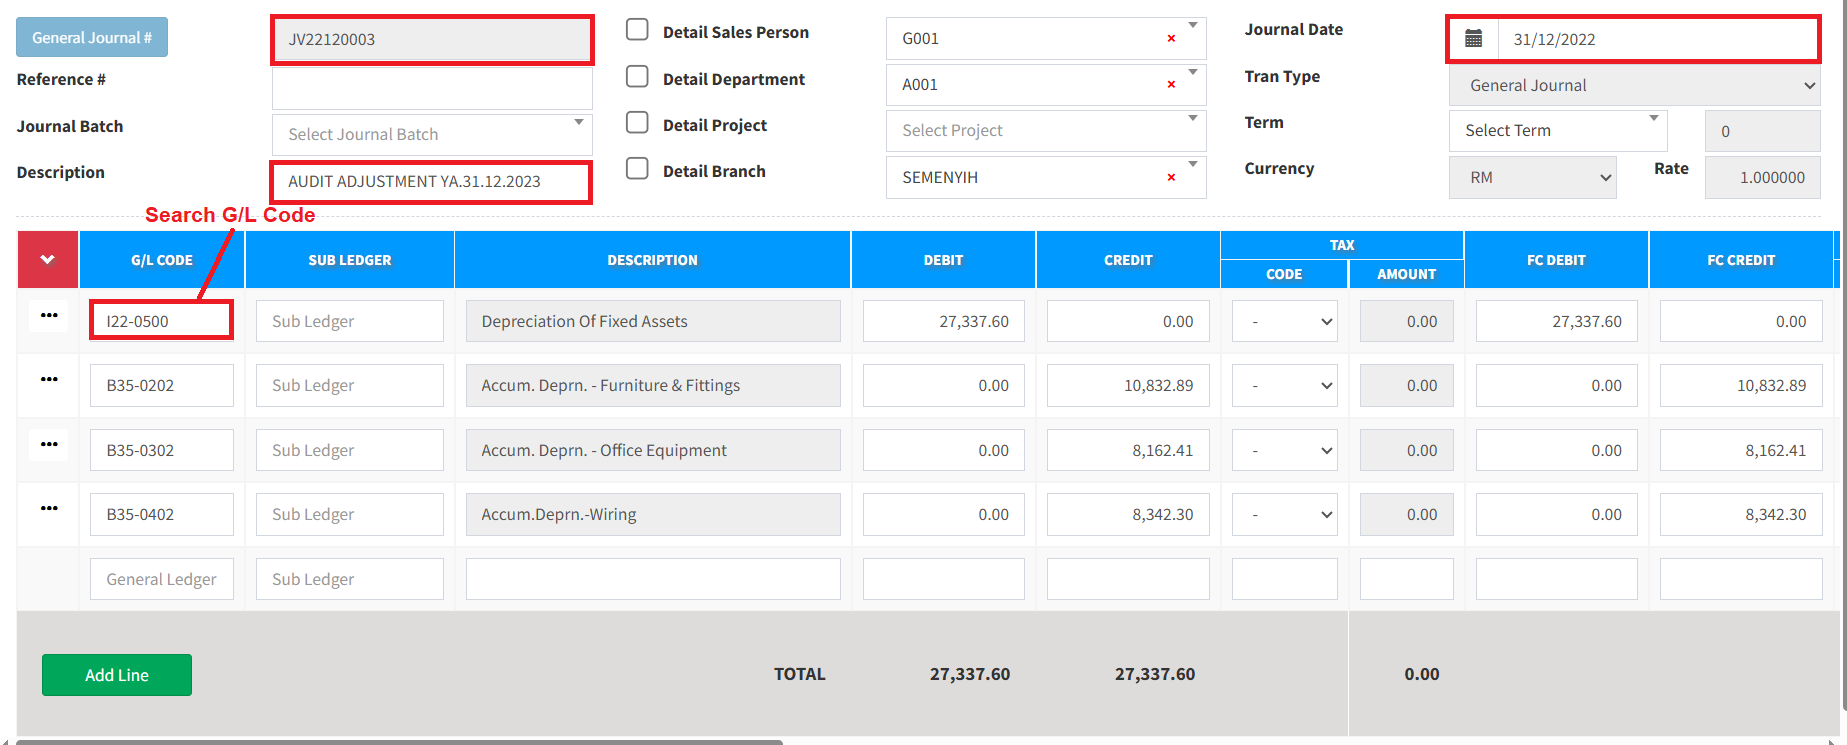Remove the SEMENYIH branch selection
Screen dimensions: 1847x745
1171,178
